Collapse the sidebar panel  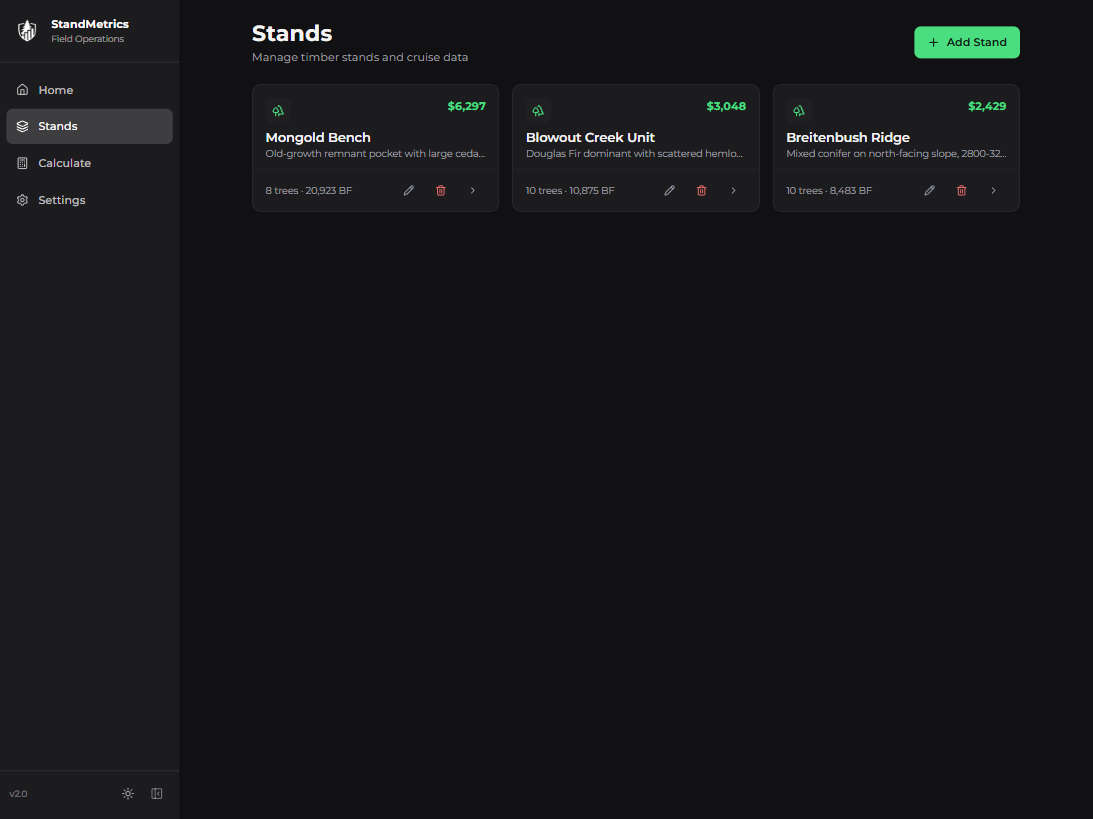coord(157,794)
